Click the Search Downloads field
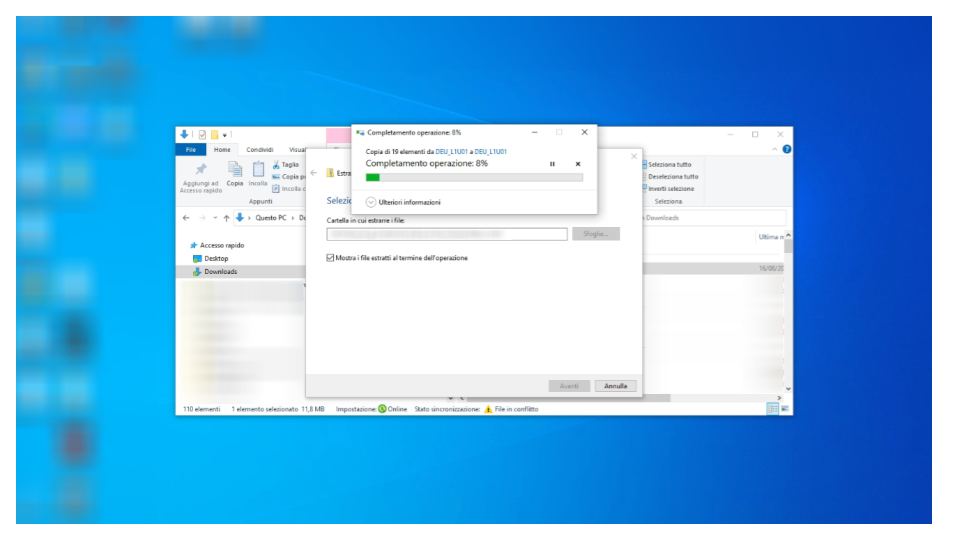The image size is (960, 540). tap(714, 218)
